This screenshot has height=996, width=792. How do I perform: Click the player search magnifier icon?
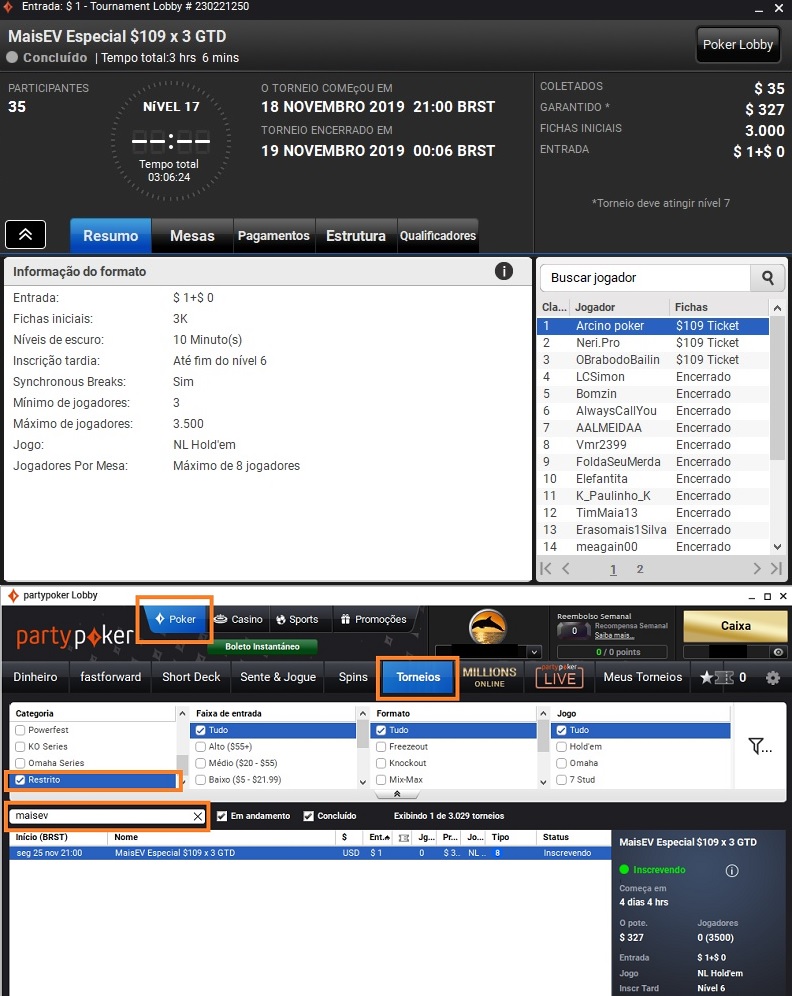767,278
